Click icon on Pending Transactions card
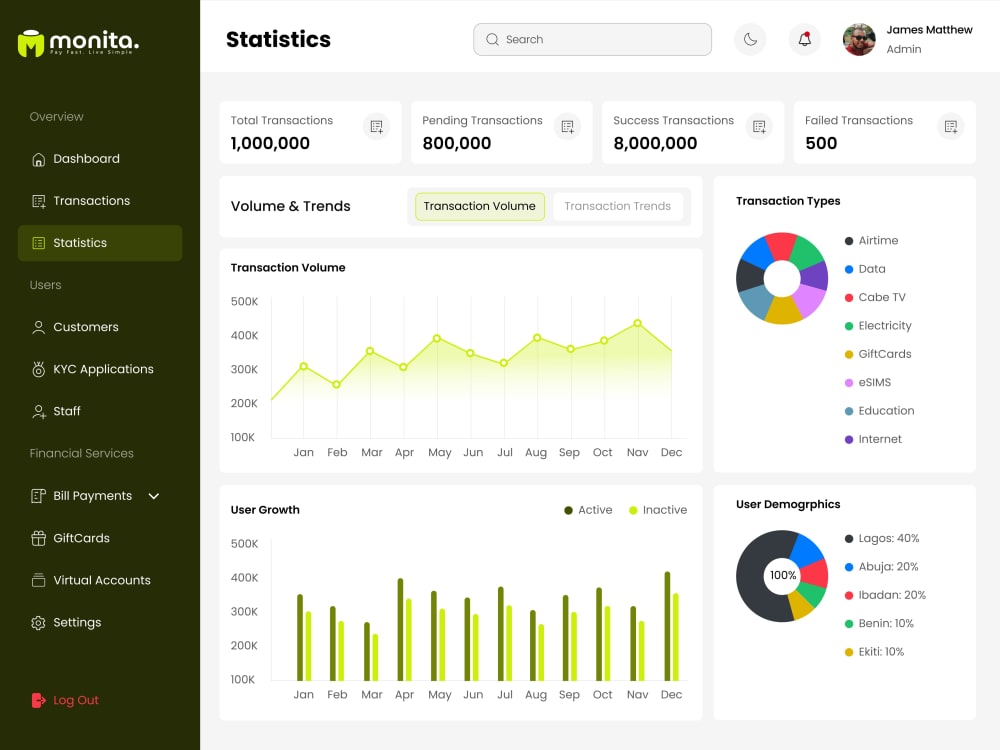The height and width of the screenshot is (750, 1000). pos(568,126)
